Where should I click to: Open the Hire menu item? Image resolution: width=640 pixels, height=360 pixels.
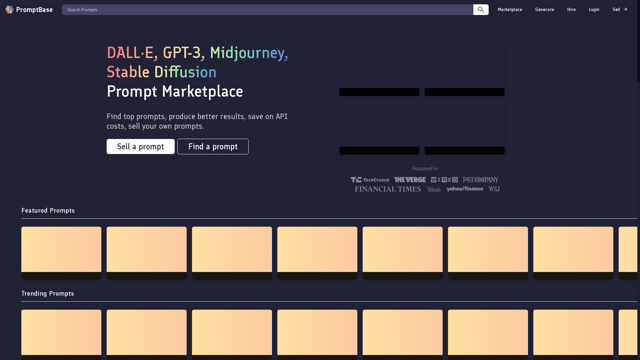click(x=571, y=9)
